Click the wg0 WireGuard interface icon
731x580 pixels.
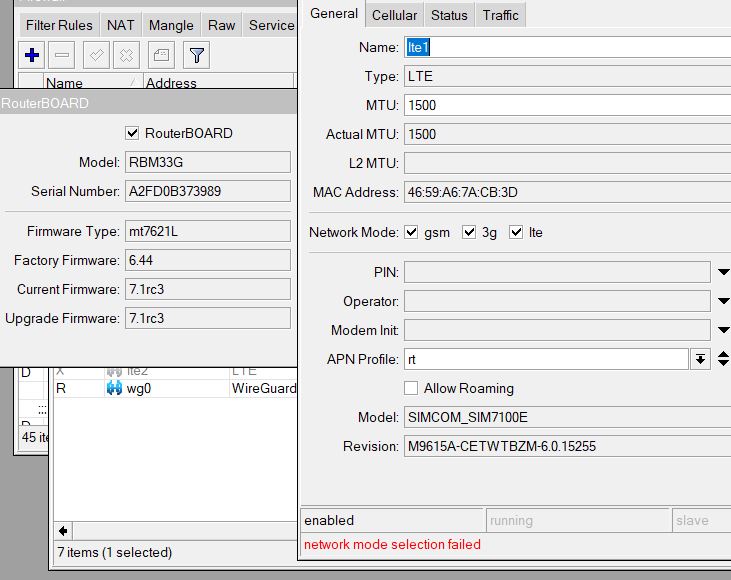[114, 388]
